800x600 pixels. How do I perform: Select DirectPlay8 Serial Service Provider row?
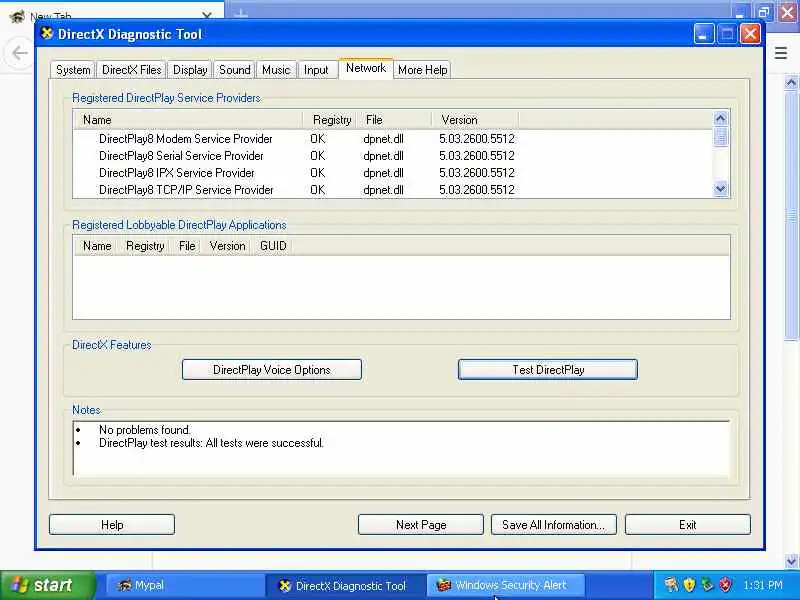coord(393,156)
